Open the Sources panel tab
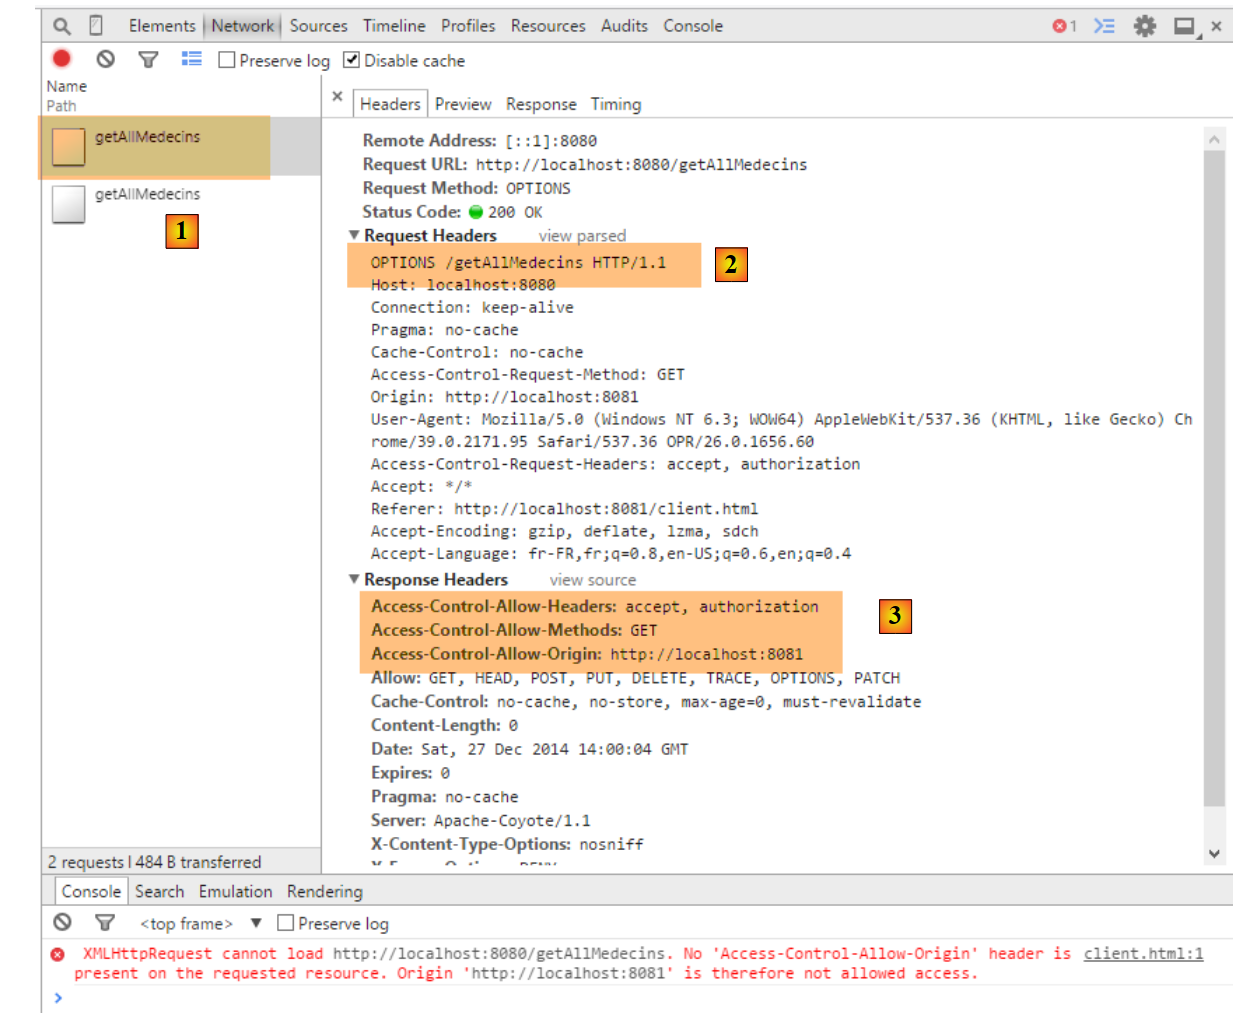This screenshot has height=1013, width=1233. point(318,26)
